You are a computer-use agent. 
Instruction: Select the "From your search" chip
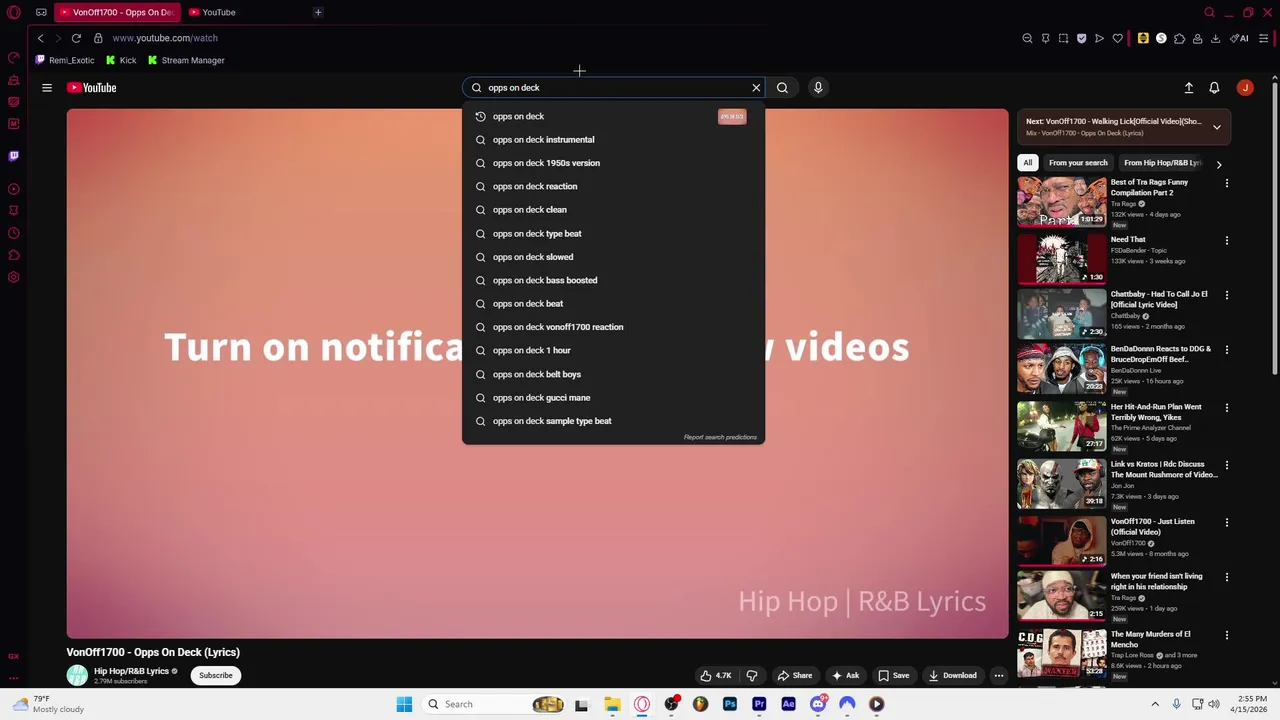coord(1078,163)
